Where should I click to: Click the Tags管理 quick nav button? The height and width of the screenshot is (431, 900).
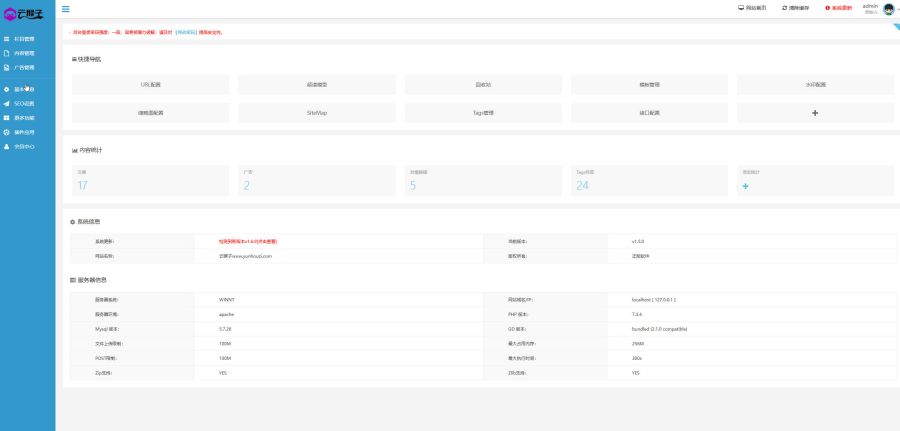coord(483,113)
